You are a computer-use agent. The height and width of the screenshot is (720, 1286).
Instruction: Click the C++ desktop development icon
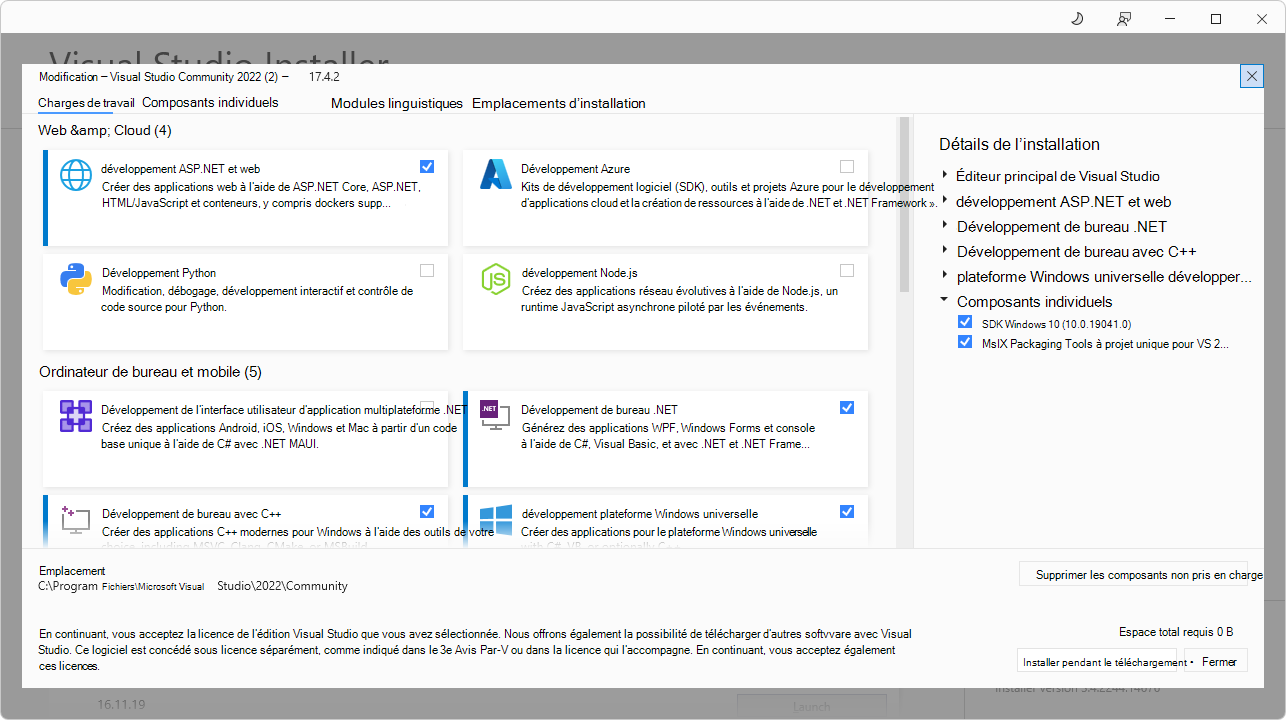pyautogui.click(x=75, y=521)
